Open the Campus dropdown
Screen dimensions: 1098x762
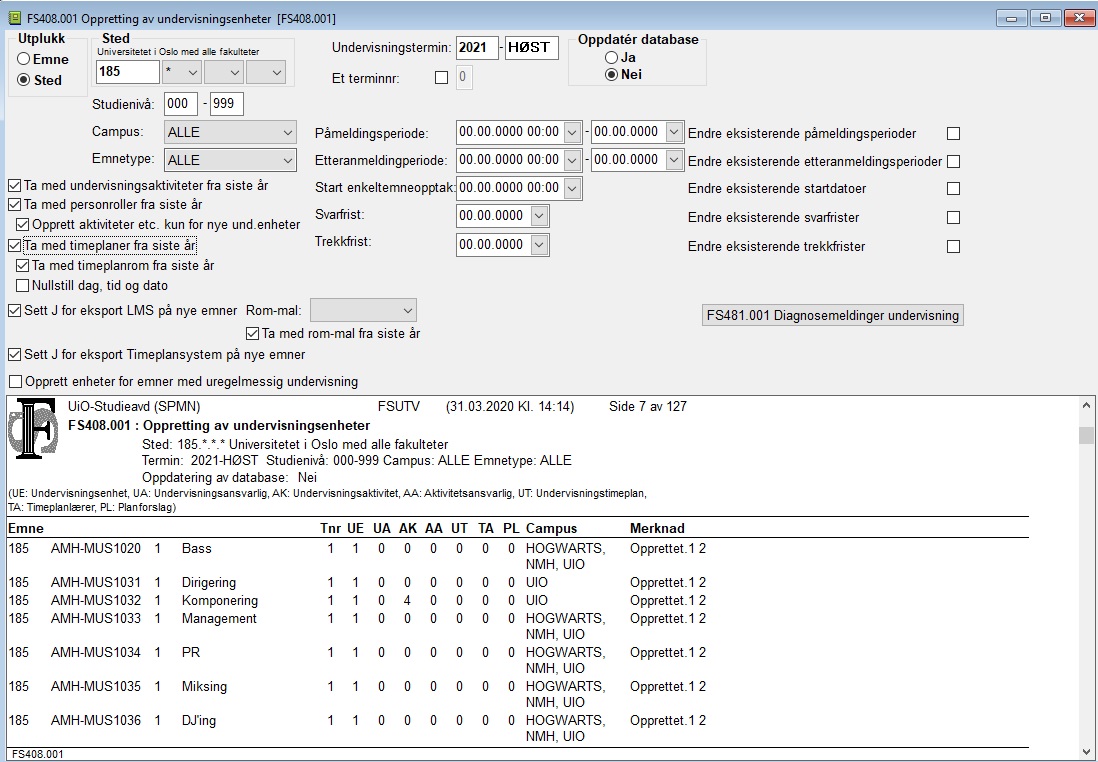(230, 132)
